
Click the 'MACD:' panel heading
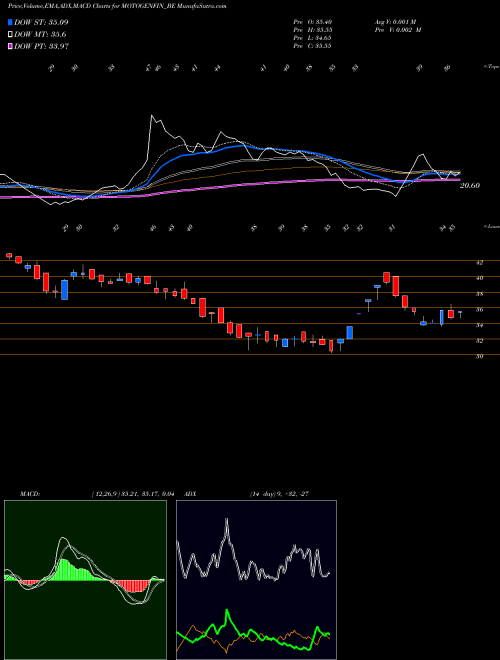pos(30,494)
